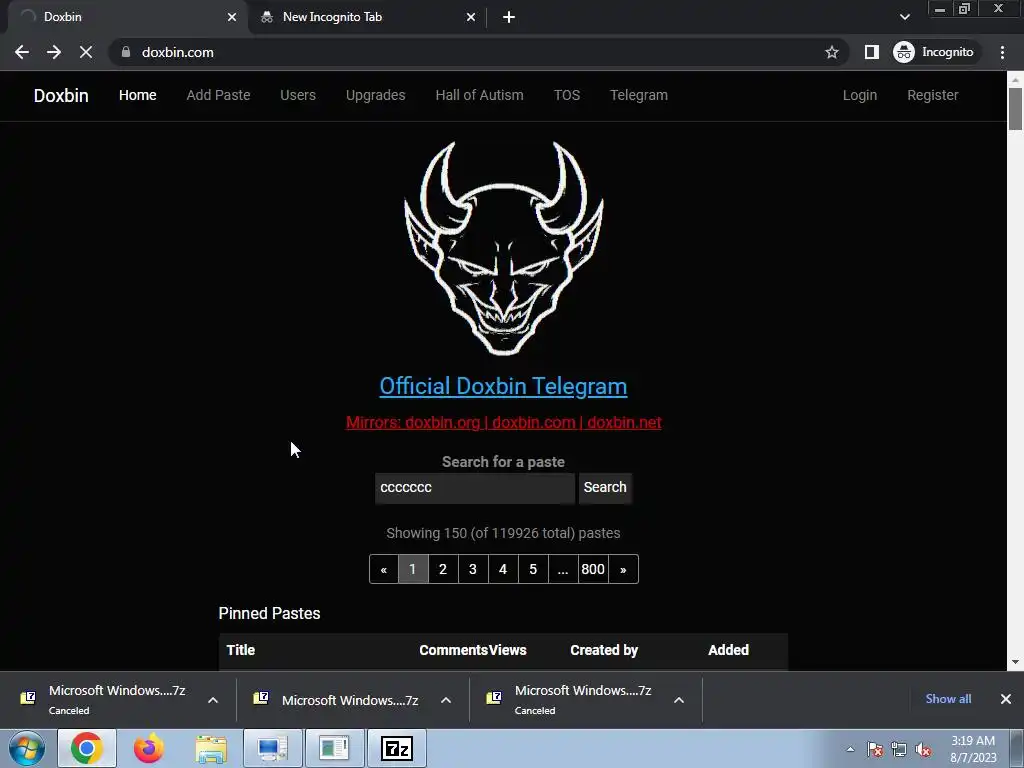Open the Users nav item
1024x768 pixels.
click(x=298, y=95)
